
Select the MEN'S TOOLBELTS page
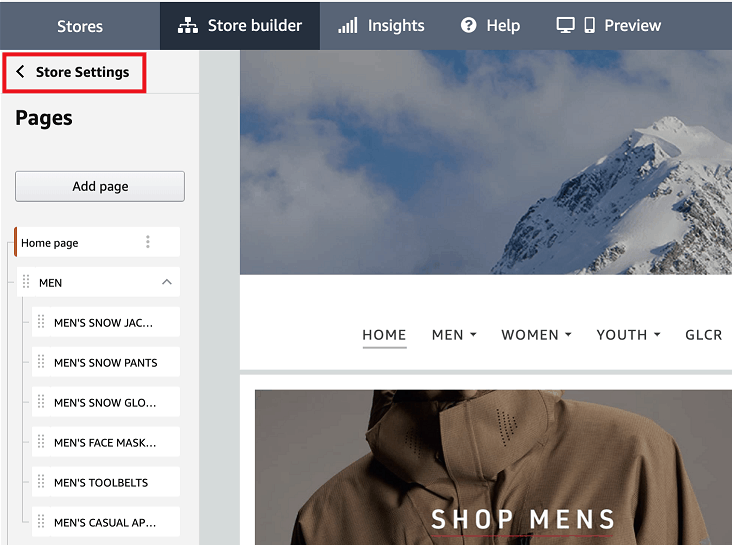pos(106,482)
